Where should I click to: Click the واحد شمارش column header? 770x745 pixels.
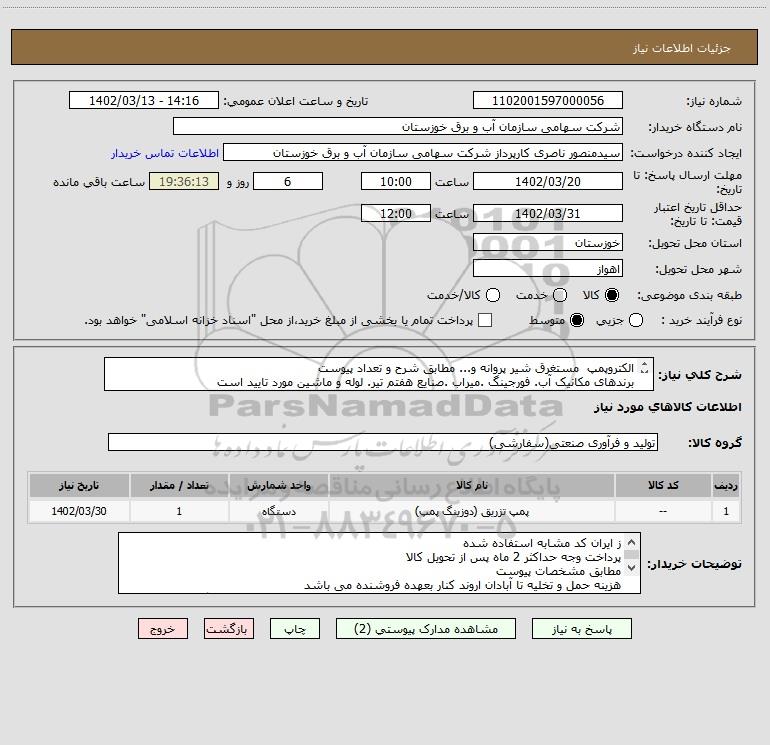coord(278,485)
